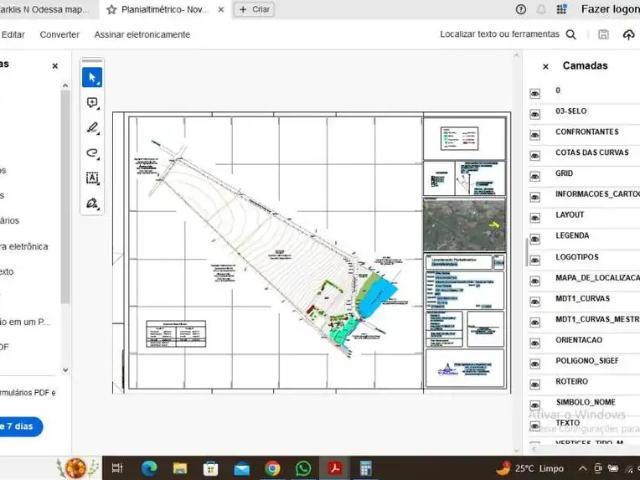Click the save disk icon
640x480 pixels.
pyautogui.click(x=603, y=35)
